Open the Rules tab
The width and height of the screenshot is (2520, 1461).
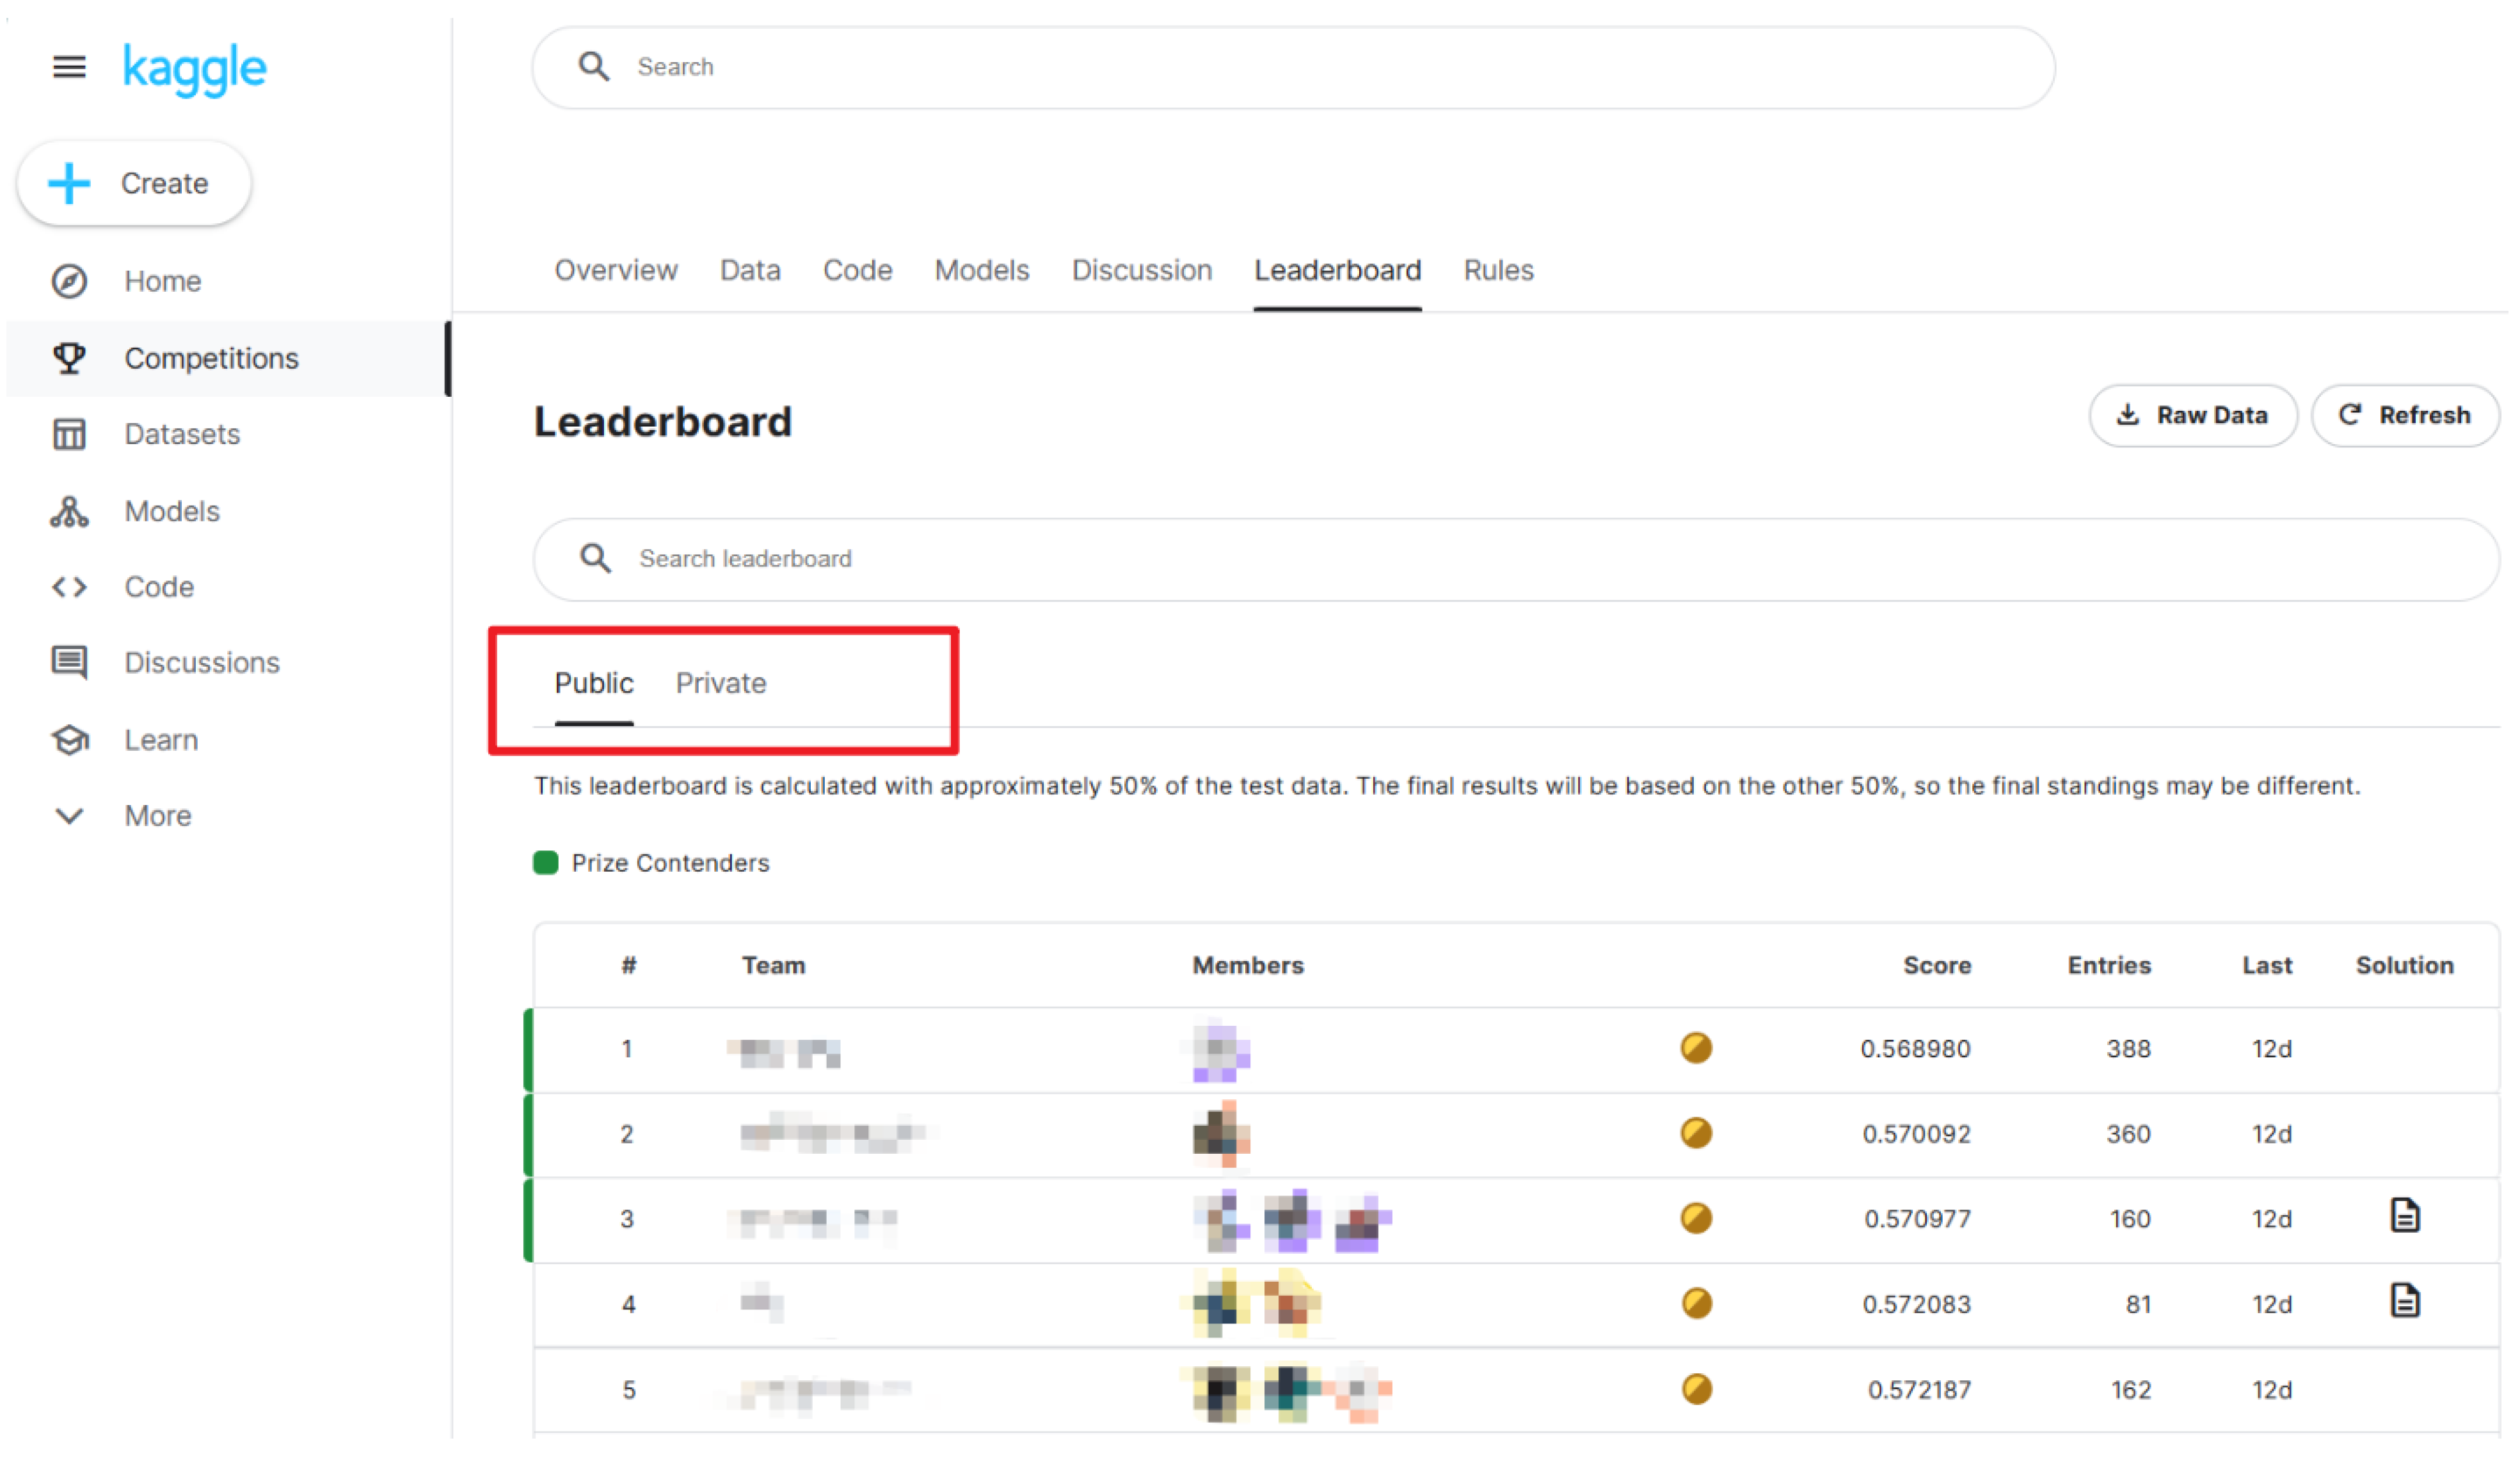pyautogui.click(x=1498, y=270)
